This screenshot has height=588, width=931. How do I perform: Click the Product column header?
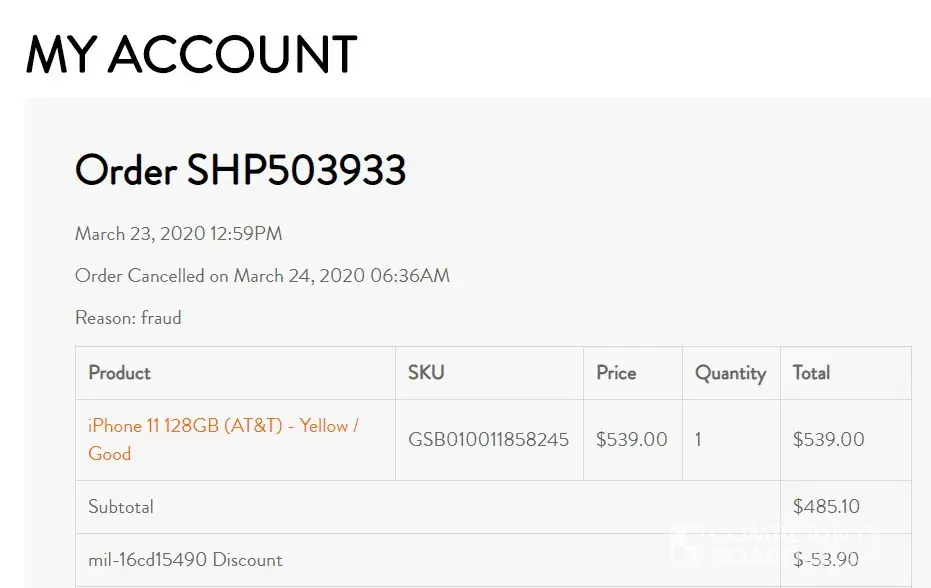[x=119, y=373]
